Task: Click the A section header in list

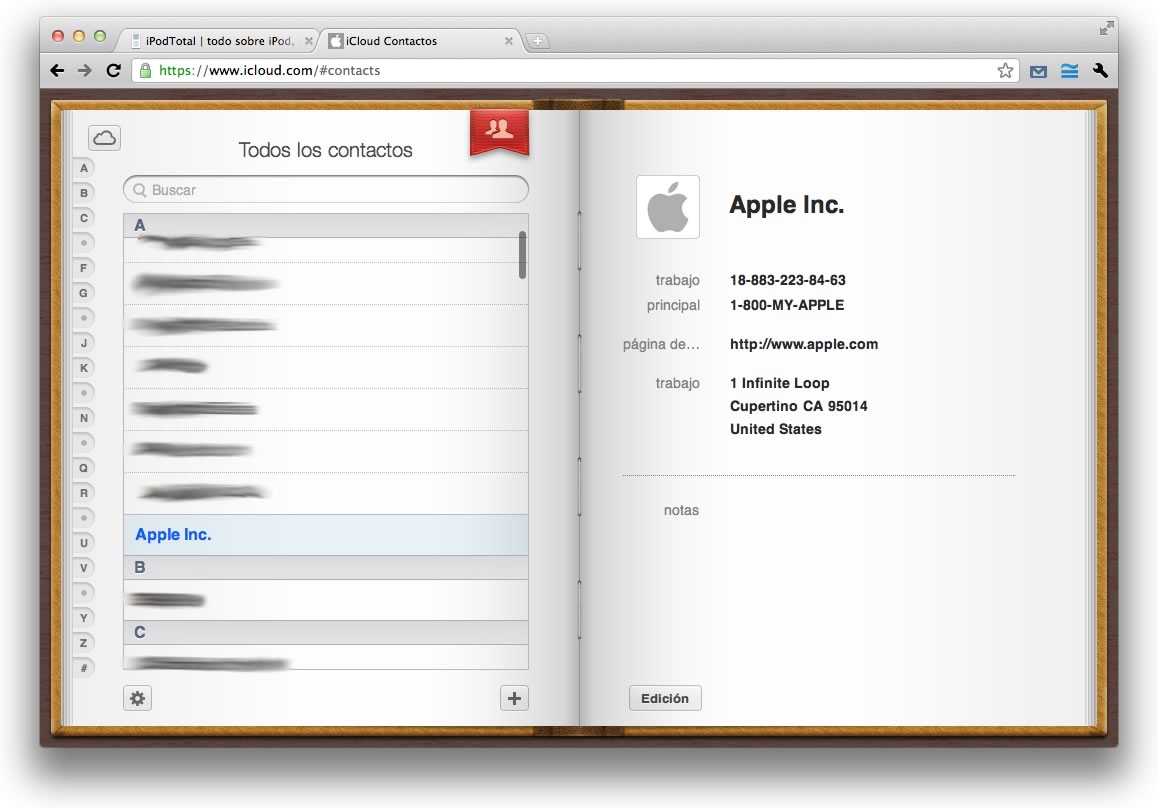Action: coord(326,225)
